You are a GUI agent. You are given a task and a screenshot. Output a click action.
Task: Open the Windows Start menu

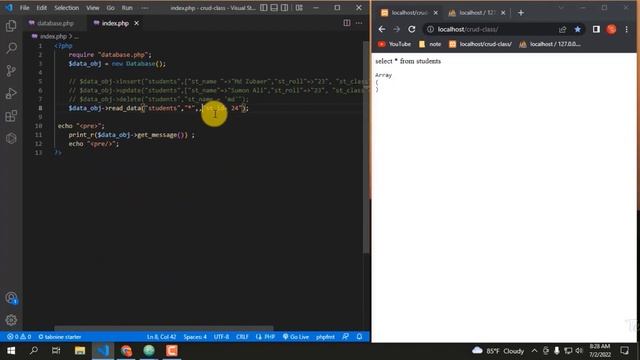click(x=11, y=351)
